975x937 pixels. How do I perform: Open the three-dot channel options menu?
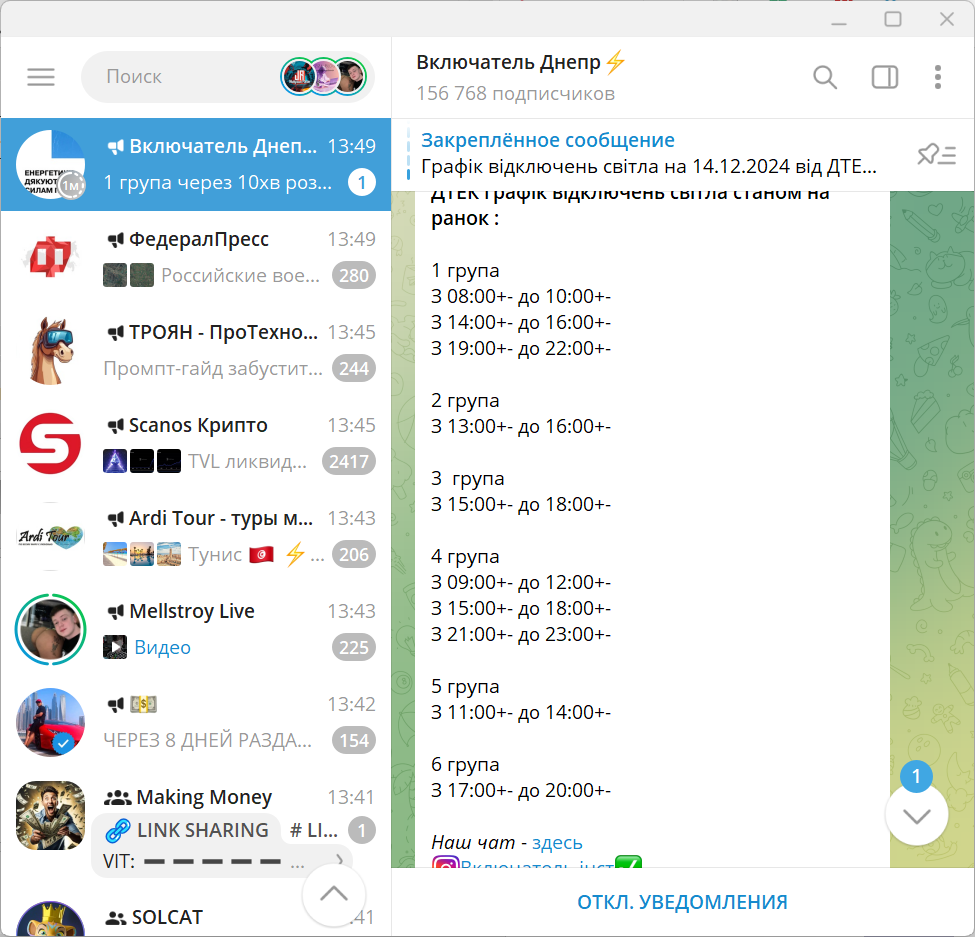tap(938, 77)
